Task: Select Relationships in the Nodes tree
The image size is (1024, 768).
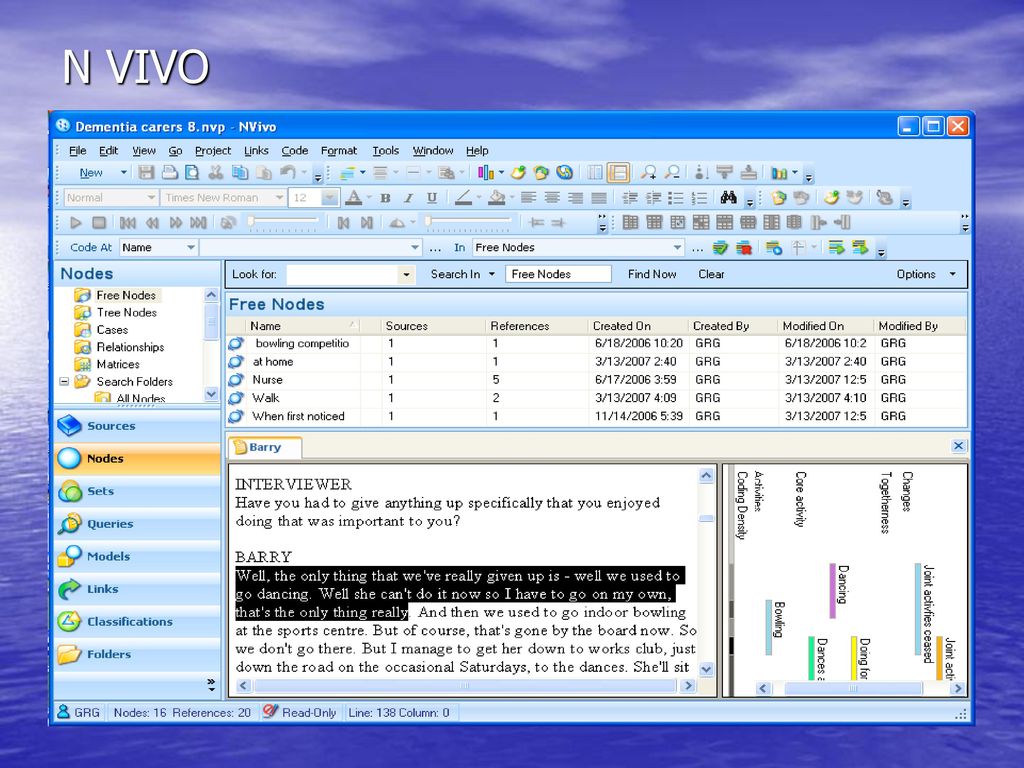Action: pos(130,347)
